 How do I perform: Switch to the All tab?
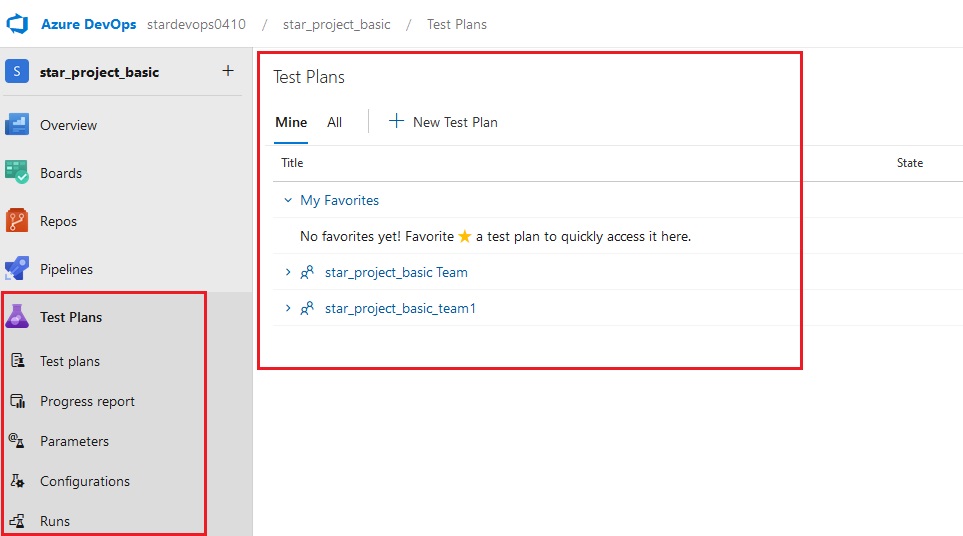pyautogui.click(x=334, y=122)
